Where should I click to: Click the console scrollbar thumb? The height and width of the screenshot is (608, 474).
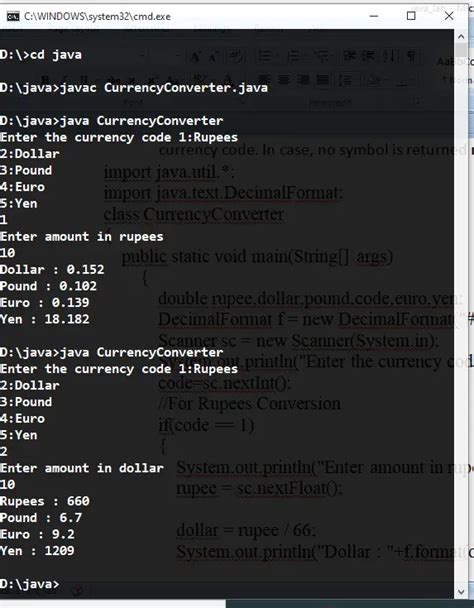pyautogui.click(x=461, y=50)
